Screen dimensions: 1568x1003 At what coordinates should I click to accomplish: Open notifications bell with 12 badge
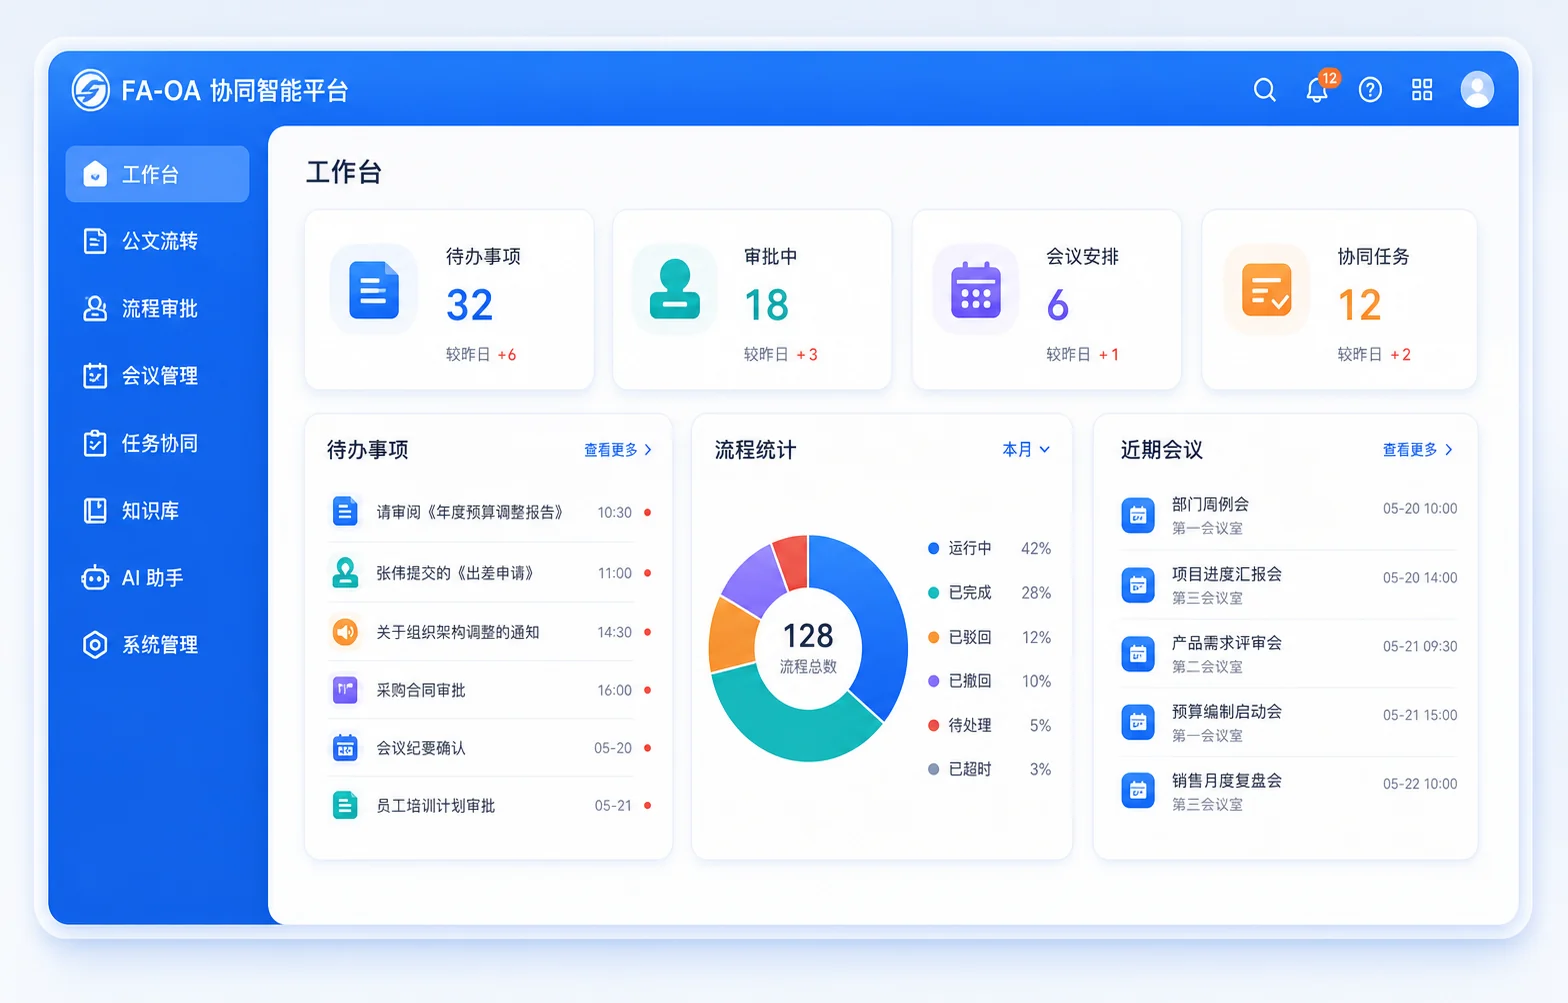[x=1319, y=88]
